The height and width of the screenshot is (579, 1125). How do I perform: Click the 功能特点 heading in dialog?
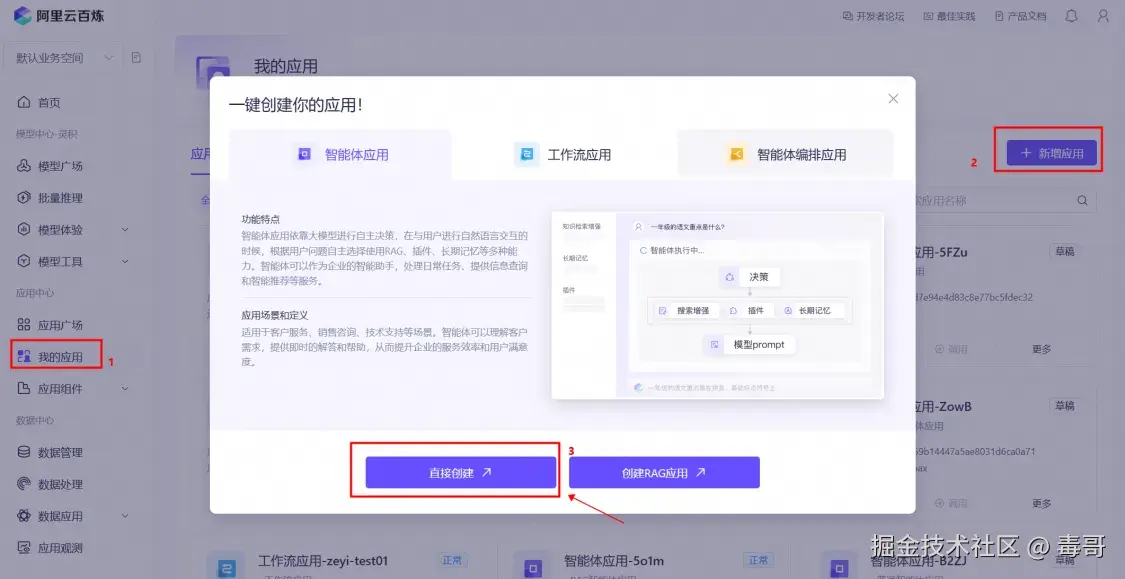[260, 220]
